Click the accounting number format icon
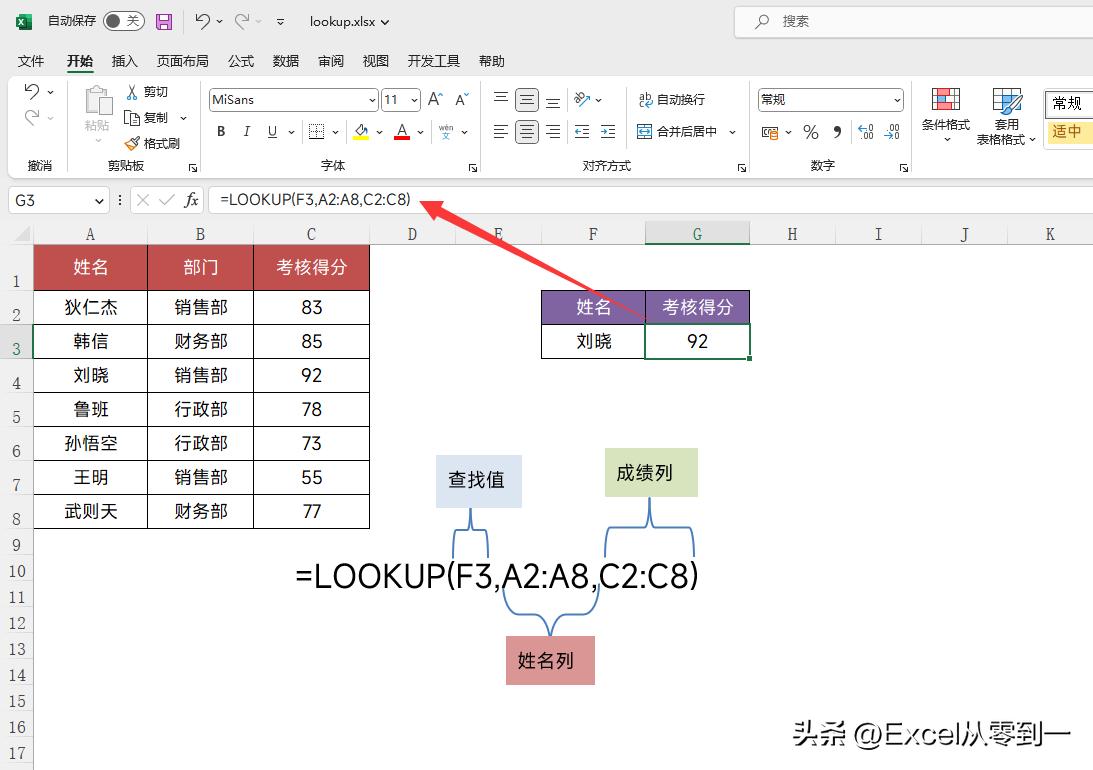 (x=770, y=132)
